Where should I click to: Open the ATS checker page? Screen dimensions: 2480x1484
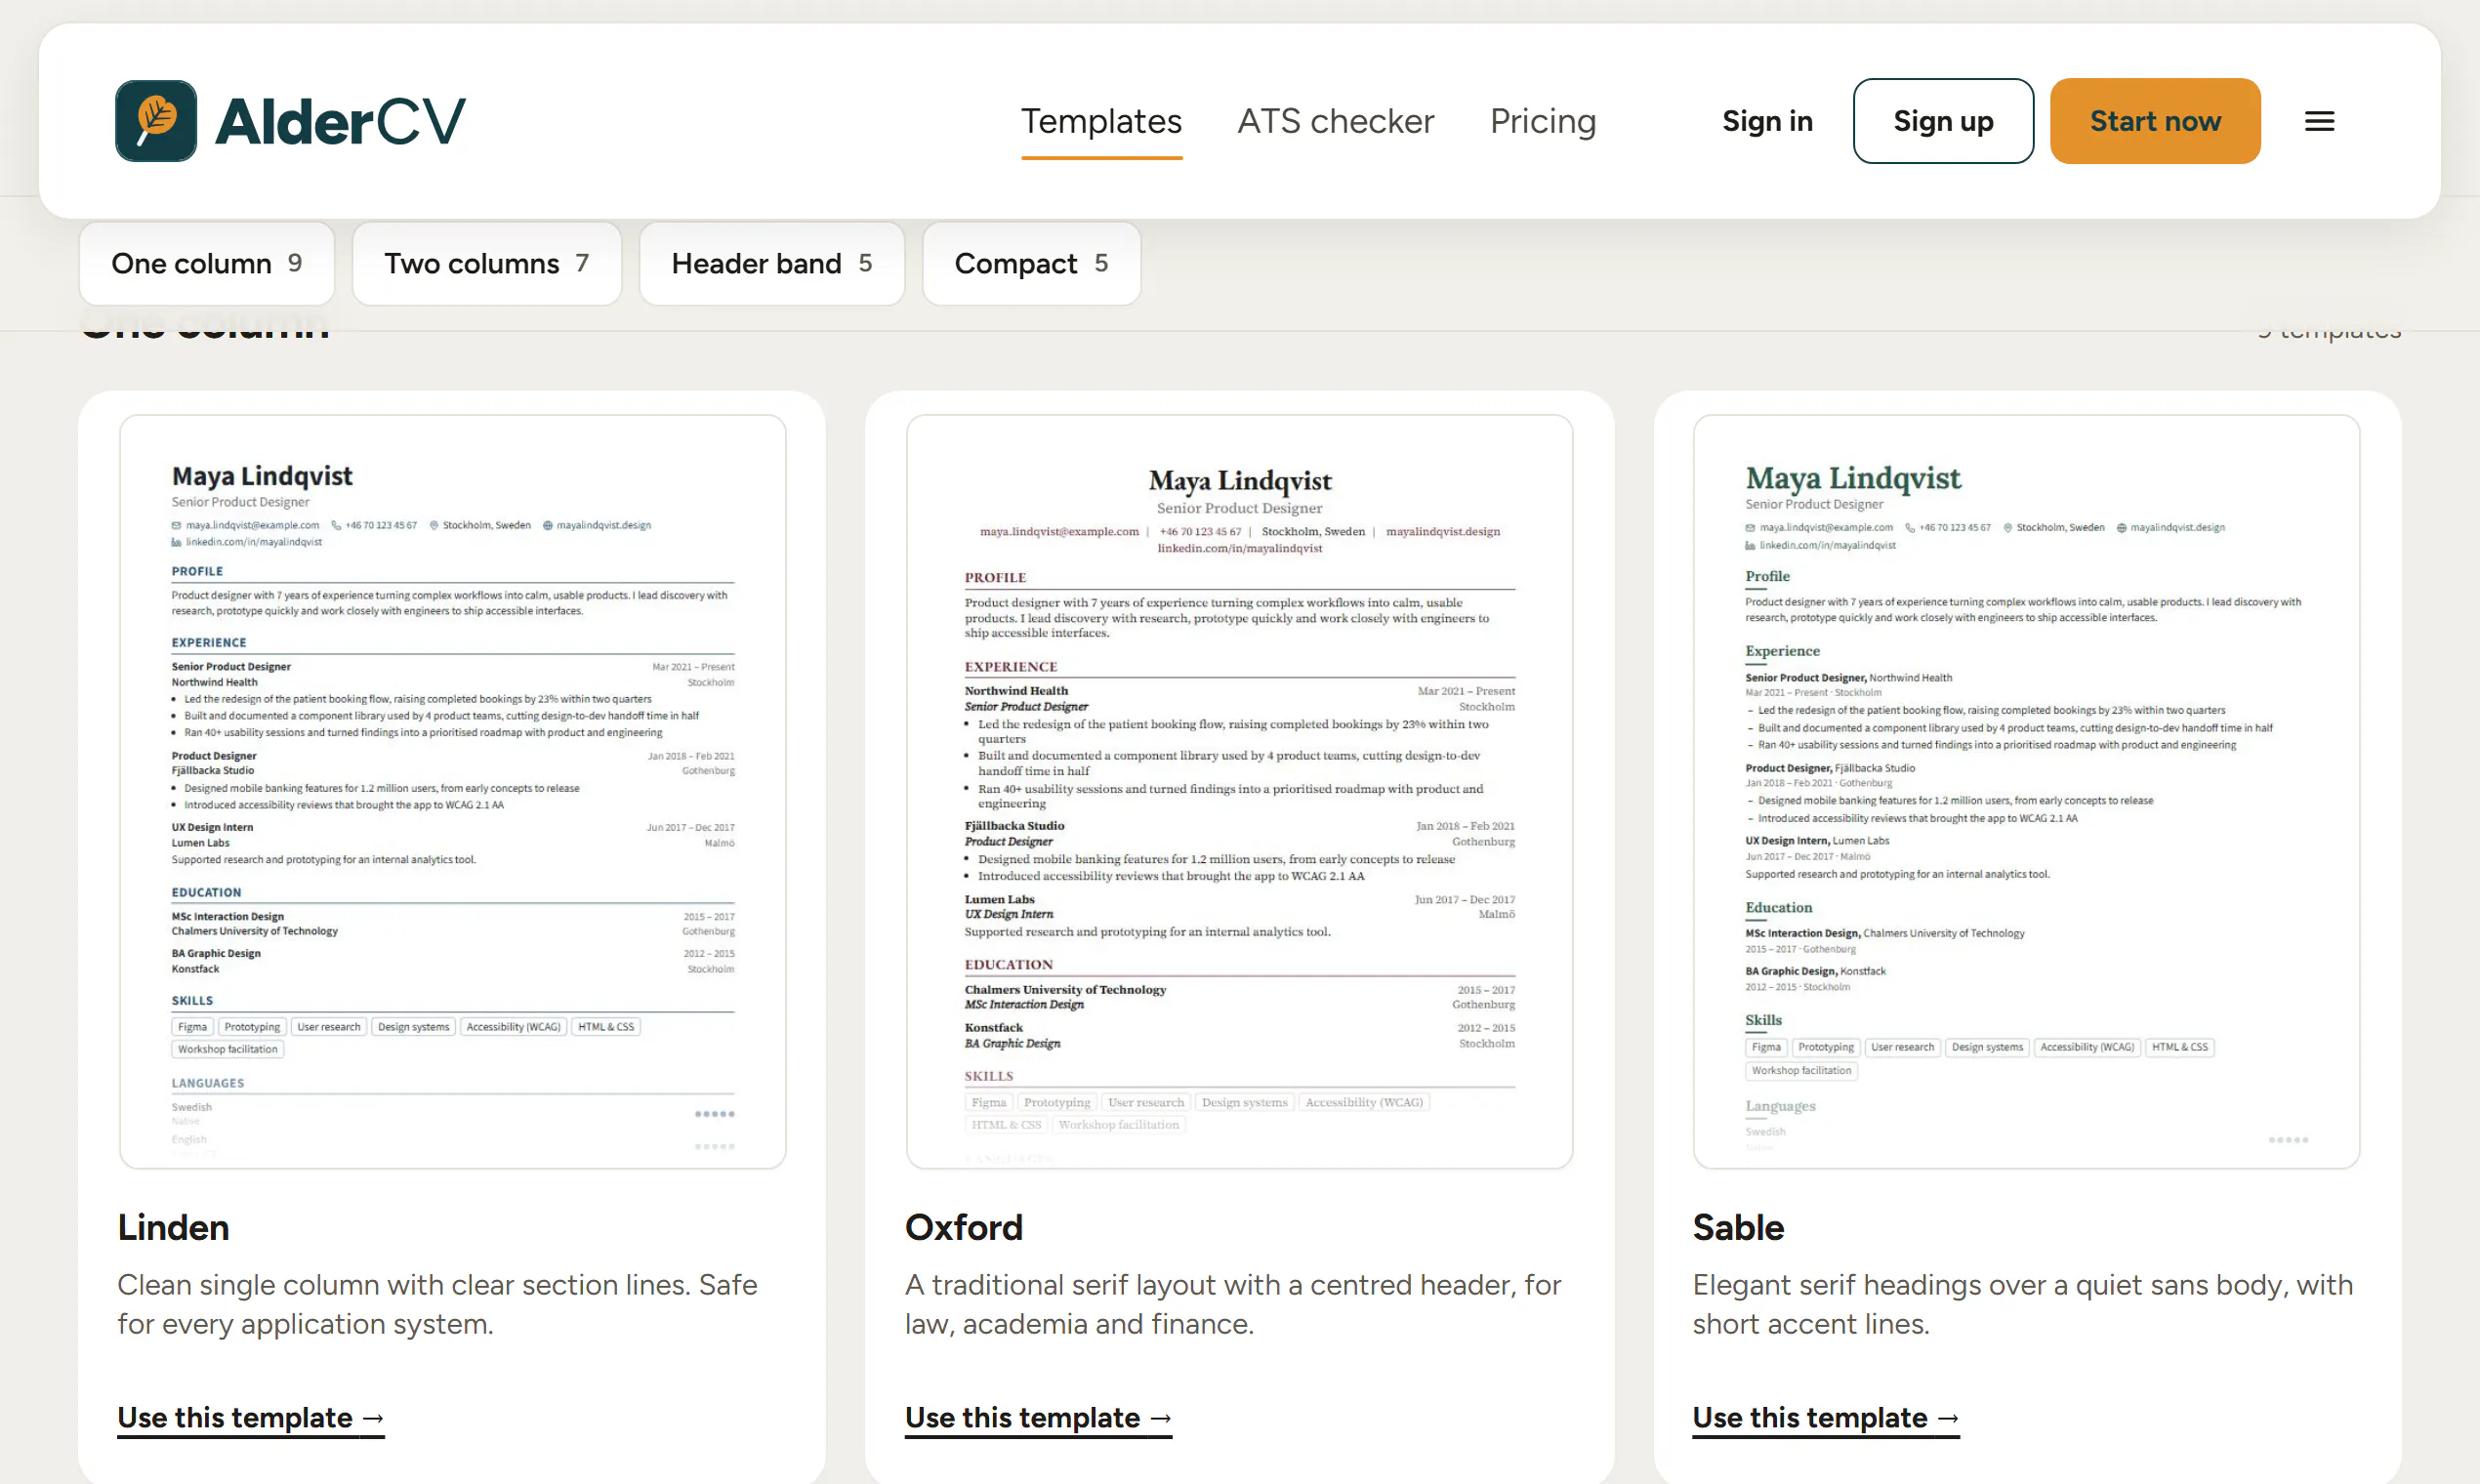click(1335, 121)
